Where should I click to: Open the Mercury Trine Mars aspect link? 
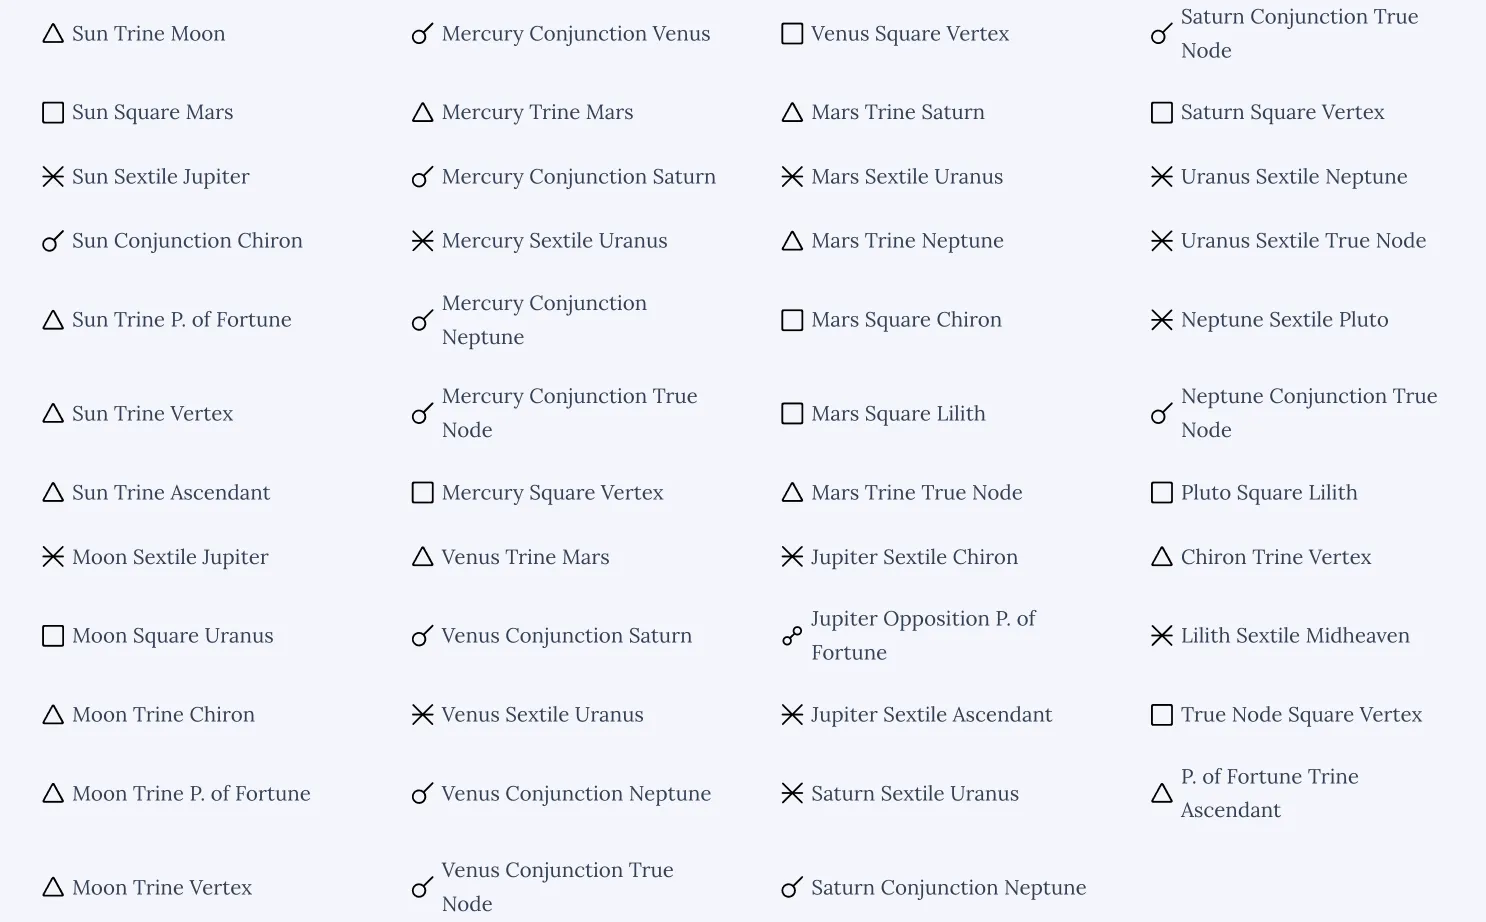pos(537,113)
